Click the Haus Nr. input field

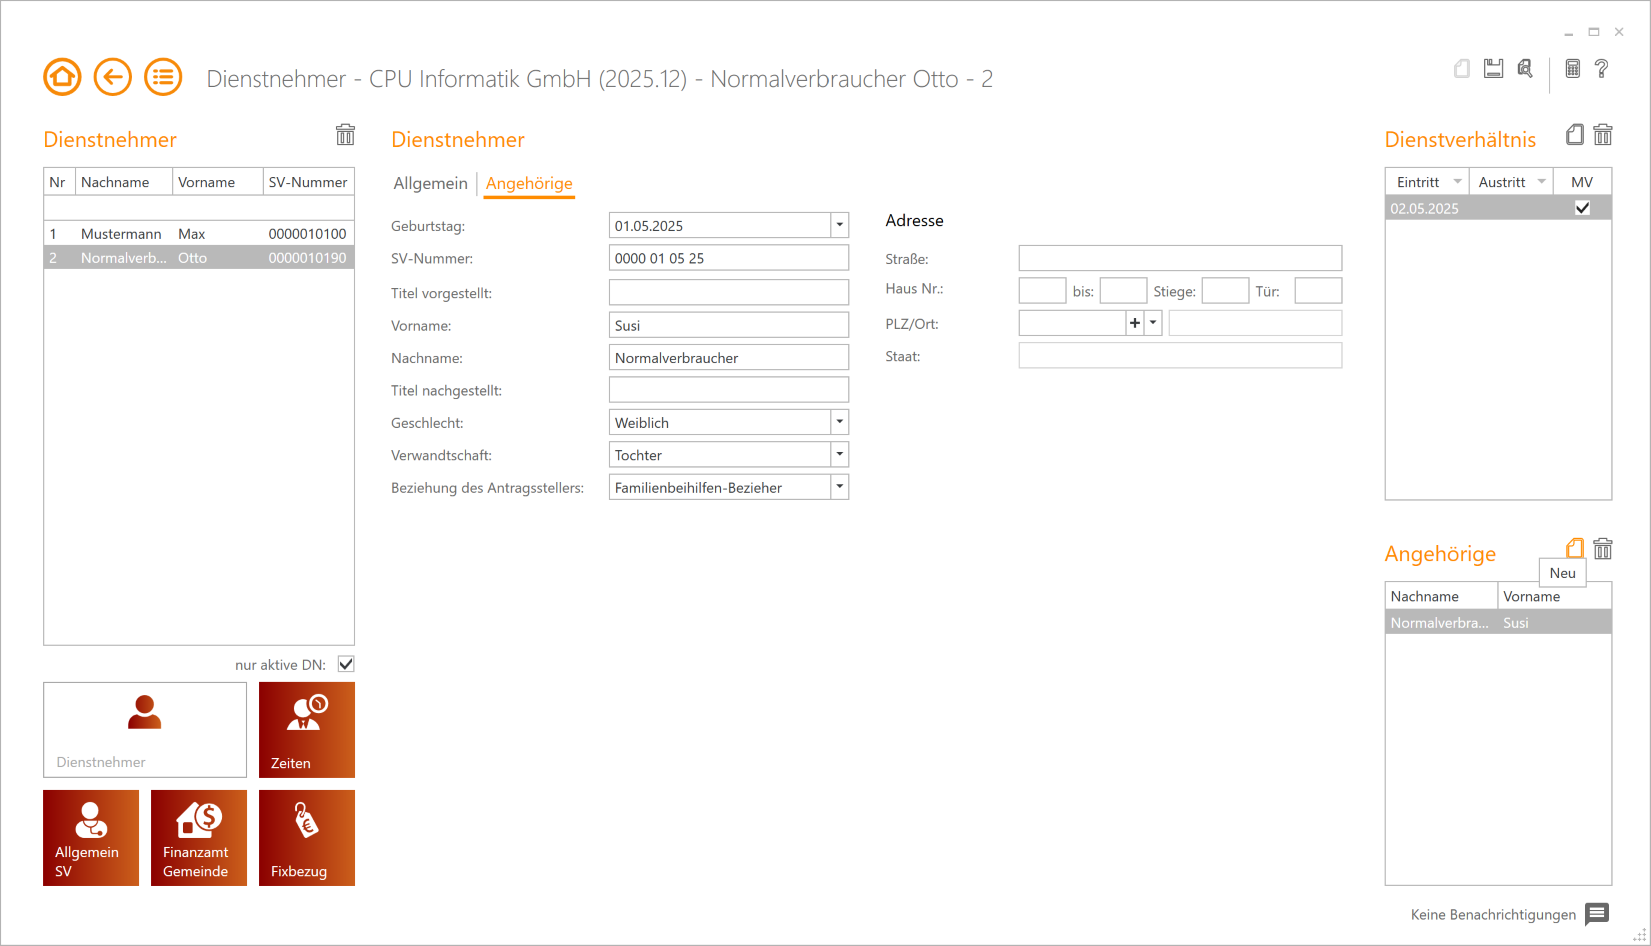(x=1042, y=291)
